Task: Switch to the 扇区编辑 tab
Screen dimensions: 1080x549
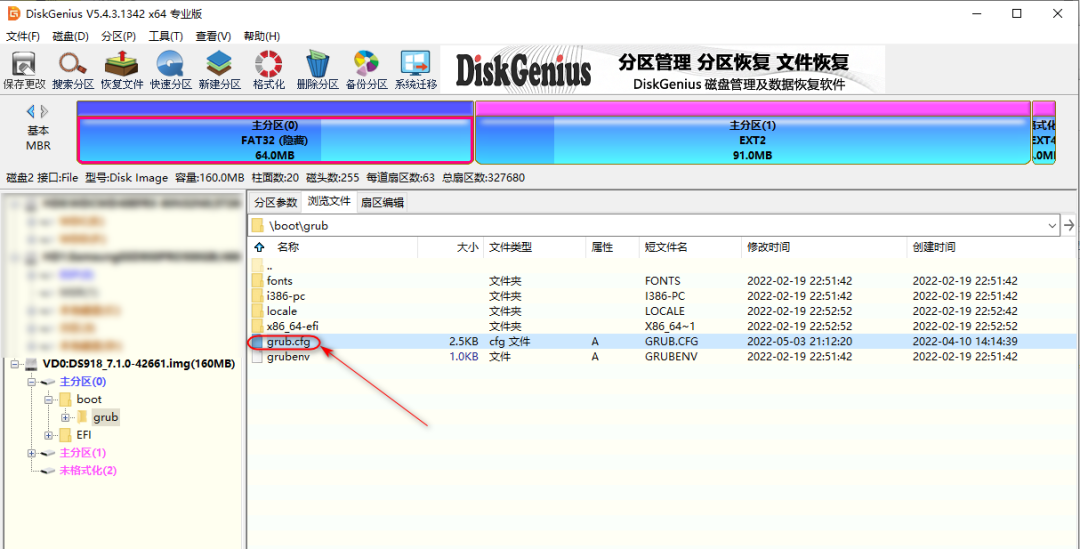Action: click(382, 203)
